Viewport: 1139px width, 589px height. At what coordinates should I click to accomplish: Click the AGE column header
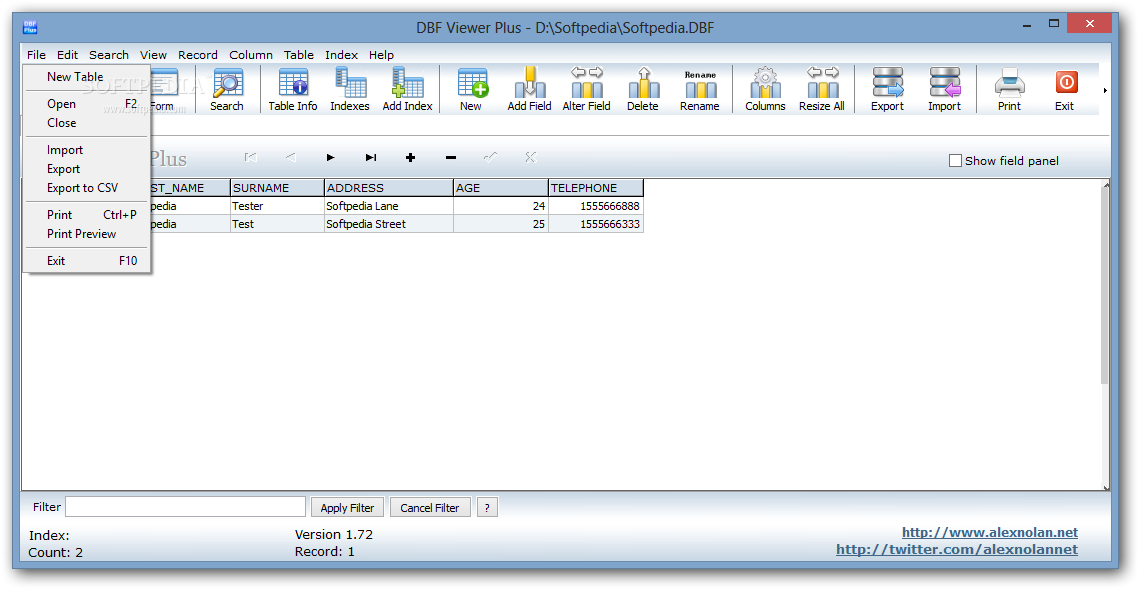point(500,187)
